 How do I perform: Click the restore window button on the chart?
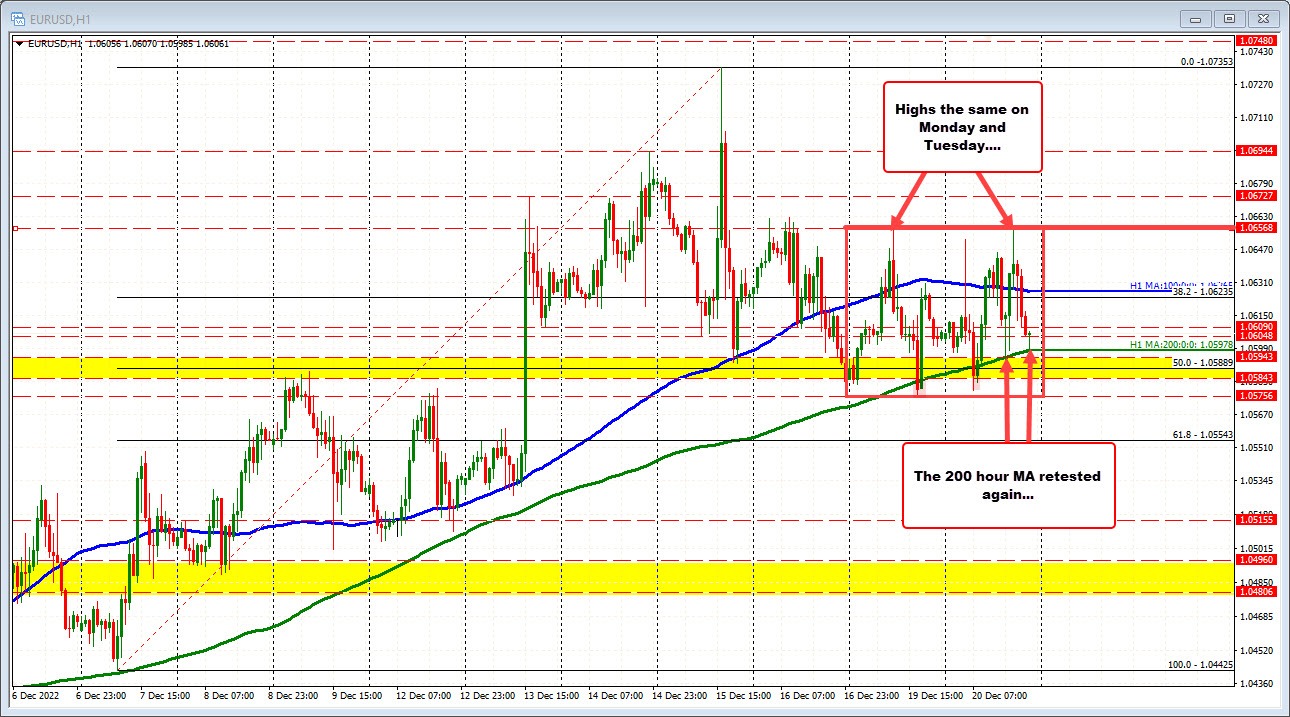point(1227,18)
